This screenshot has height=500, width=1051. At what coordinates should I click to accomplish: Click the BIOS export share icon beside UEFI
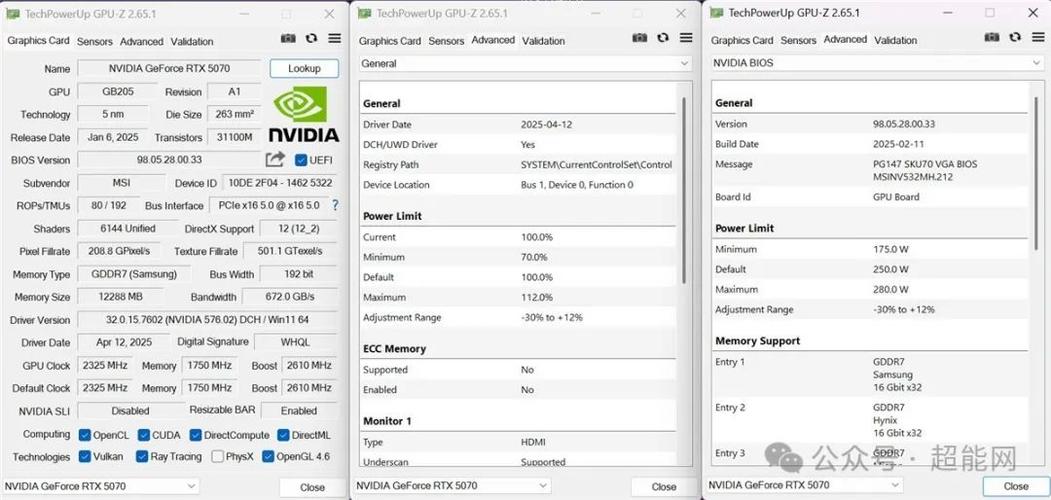tap(275, 160)
